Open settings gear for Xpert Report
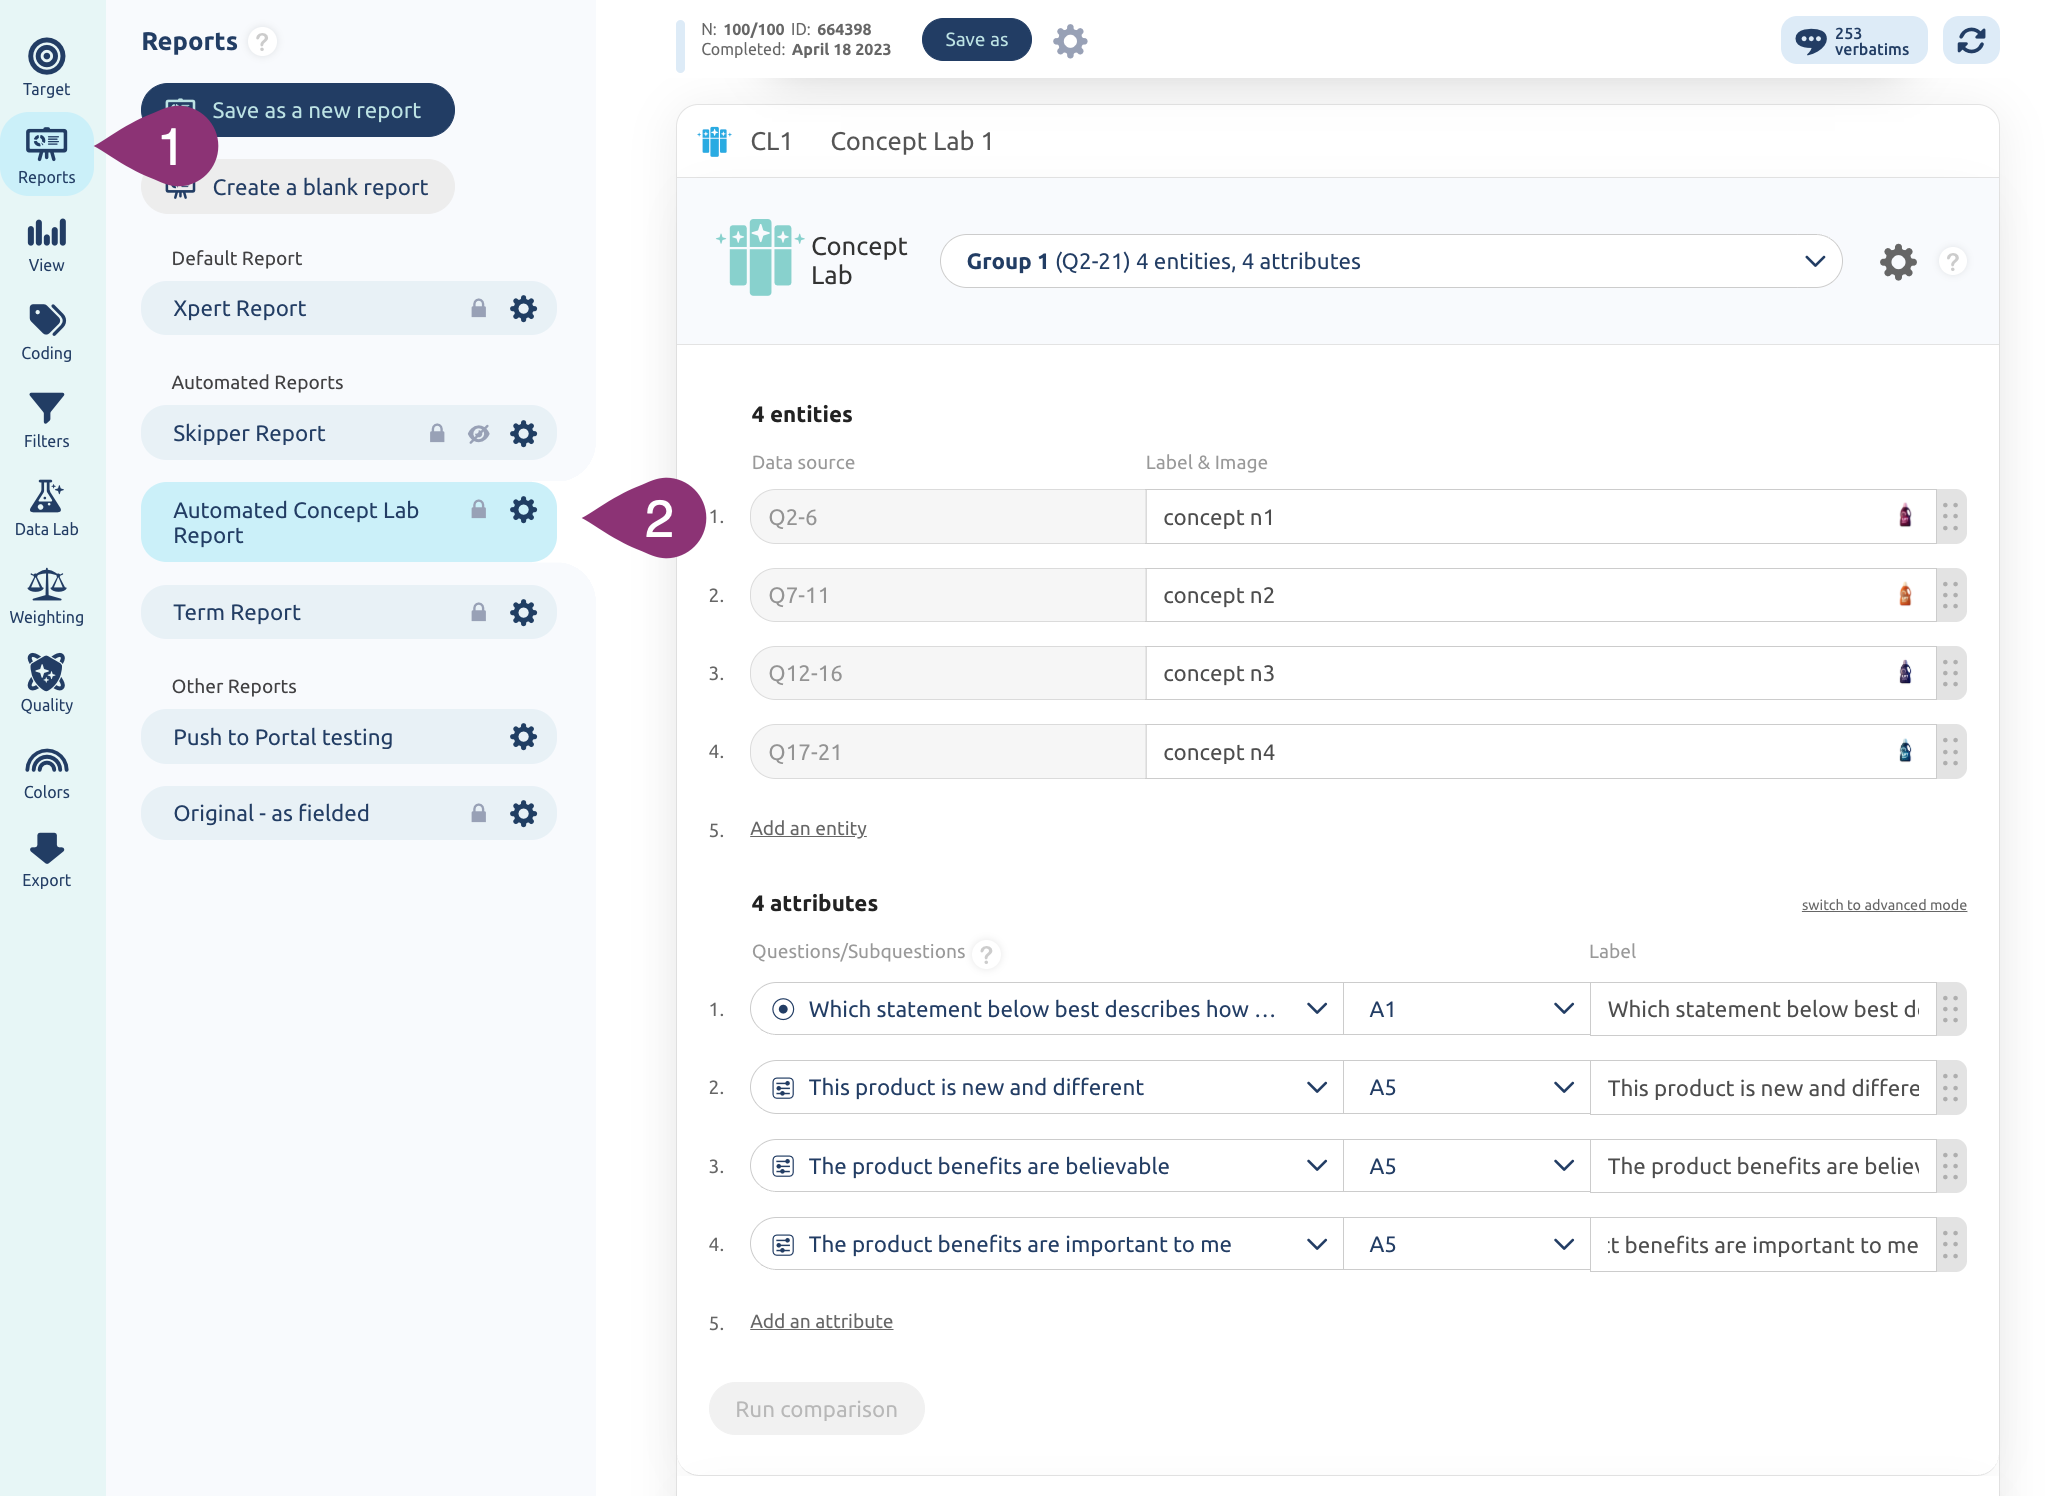 tap(523, 308)
